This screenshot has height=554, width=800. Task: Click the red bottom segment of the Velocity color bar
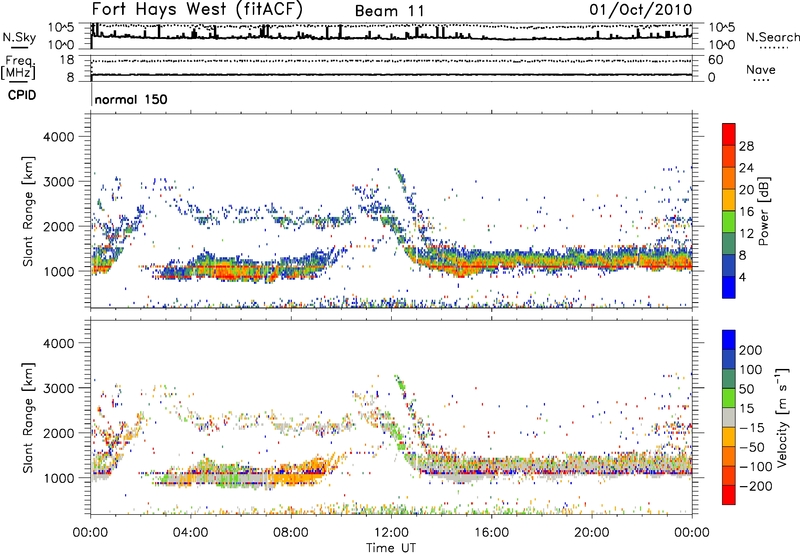[729, 495]
